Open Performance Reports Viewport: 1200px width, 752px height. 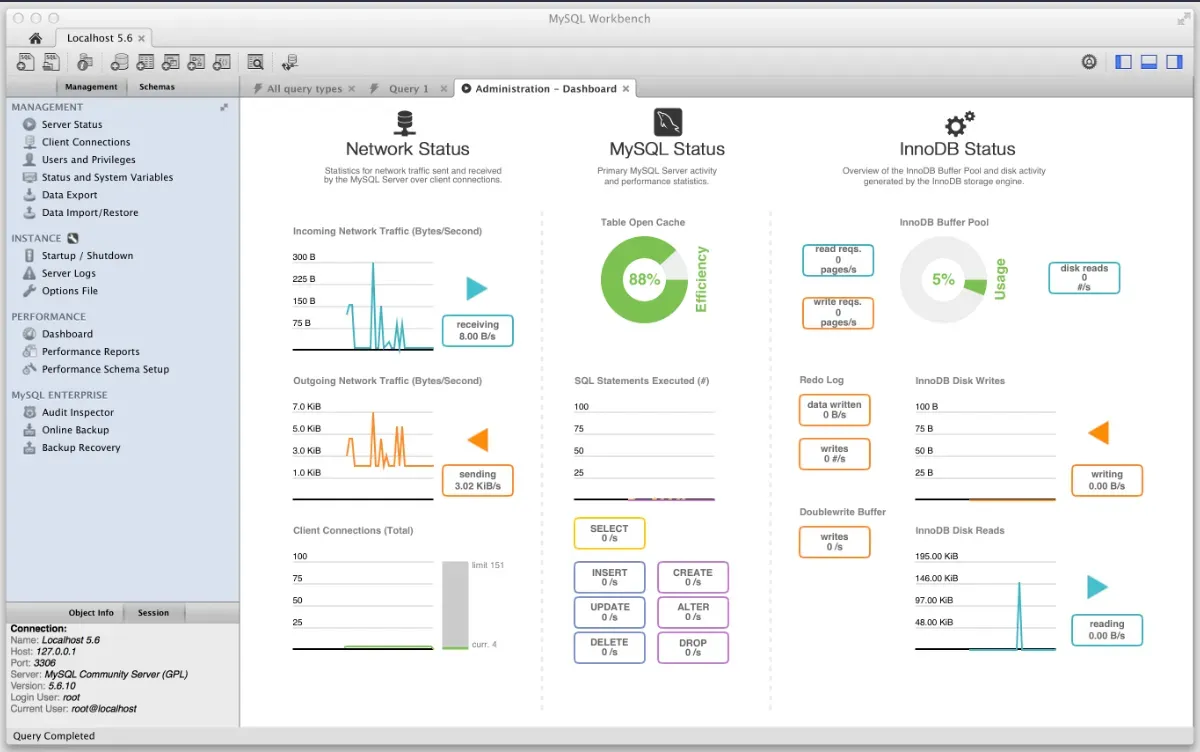tap(90, 352)
